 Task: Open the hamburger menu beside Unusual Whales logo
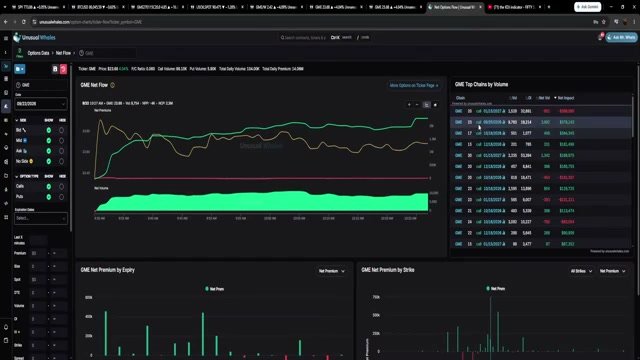click(x=6, y=38)
